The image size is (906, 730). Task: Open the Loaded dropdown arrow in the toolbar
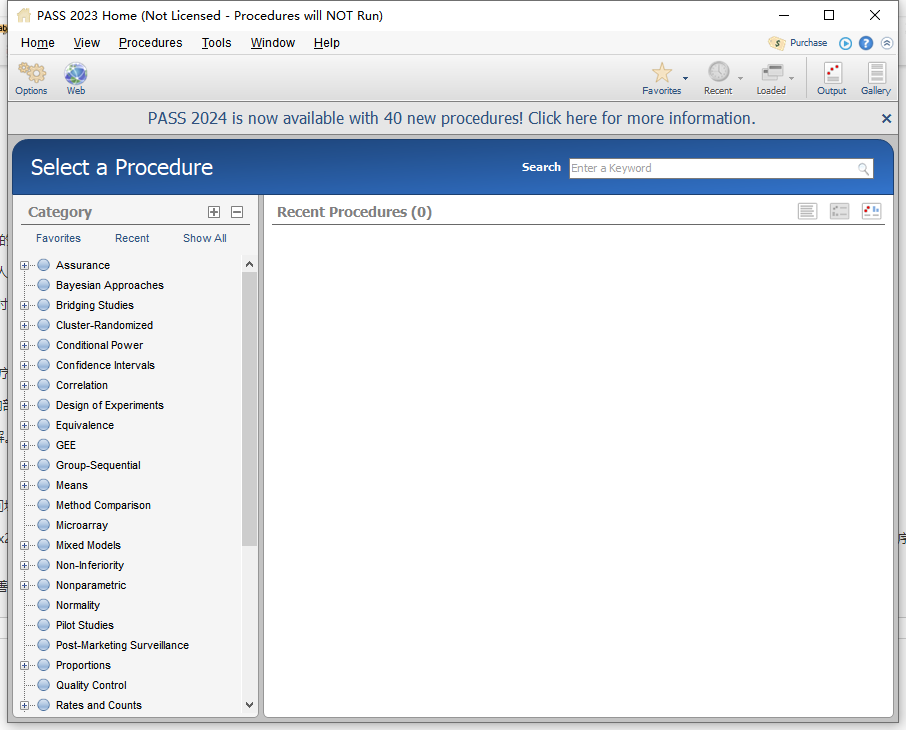pyautogui.click(x=792, y=78)
